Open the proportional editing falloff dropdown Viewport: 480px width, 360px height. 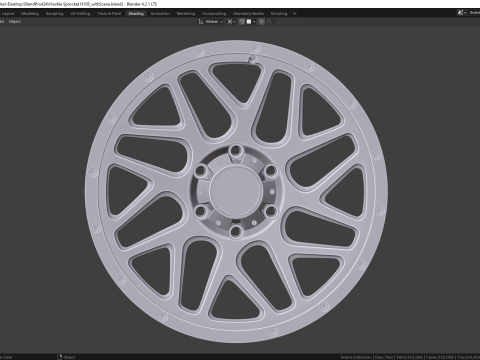click(x=270, y=22)
